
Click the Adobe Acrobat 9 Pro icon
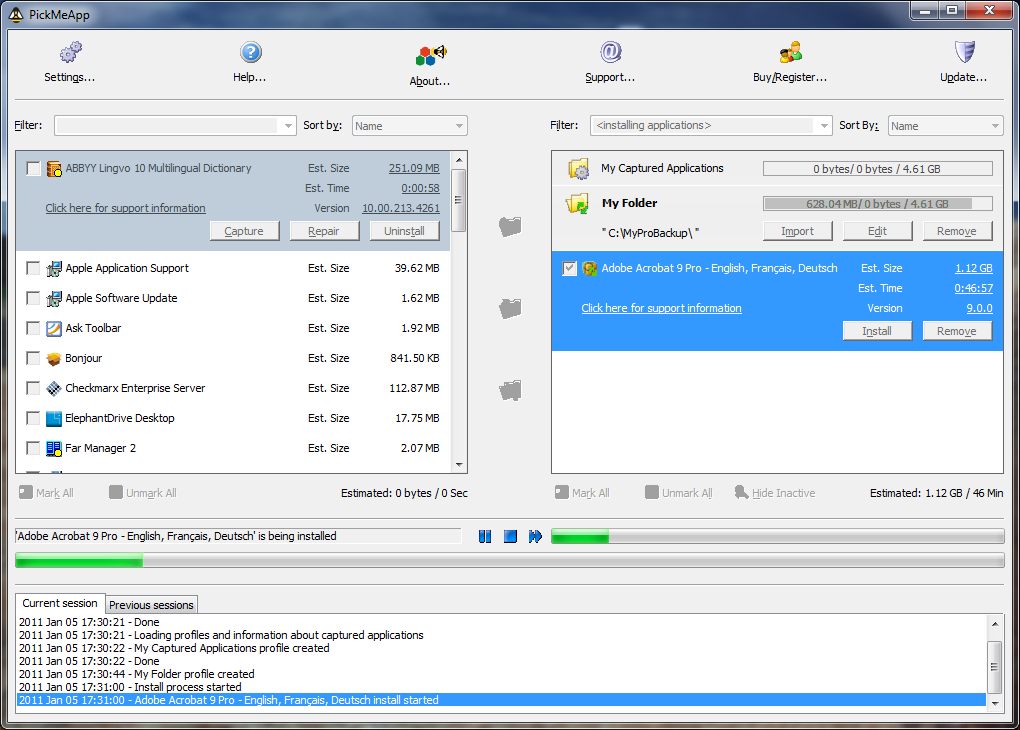coord(589,268)
